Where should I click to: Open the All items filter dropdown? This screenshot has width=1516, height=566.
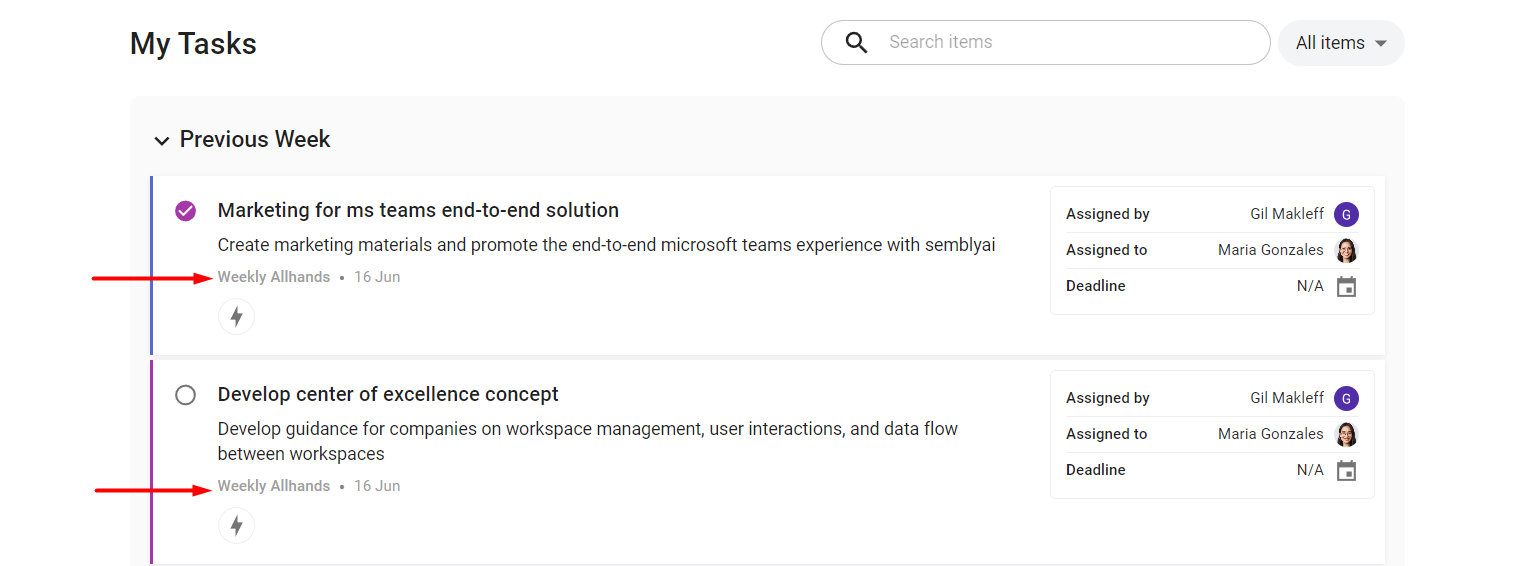coord(1341,43)
